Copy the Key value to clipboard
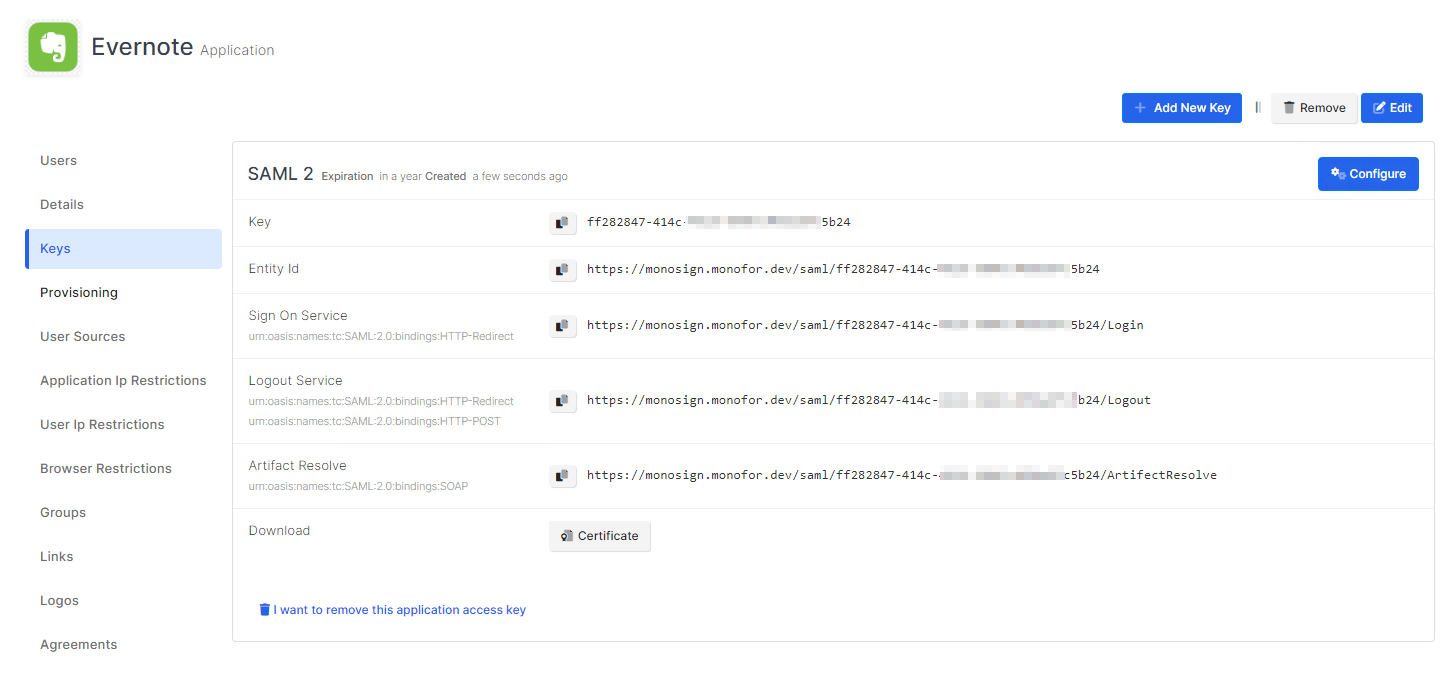 click(x=563, y=222)
